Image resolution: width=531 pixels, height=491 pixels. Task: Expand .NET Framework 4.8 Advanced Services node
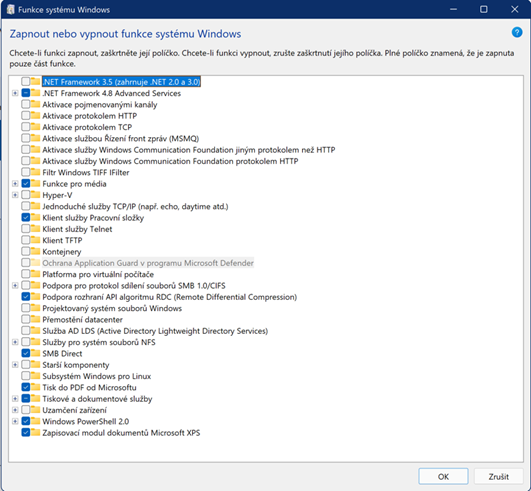pyautogui.click(x=15, y=93)
